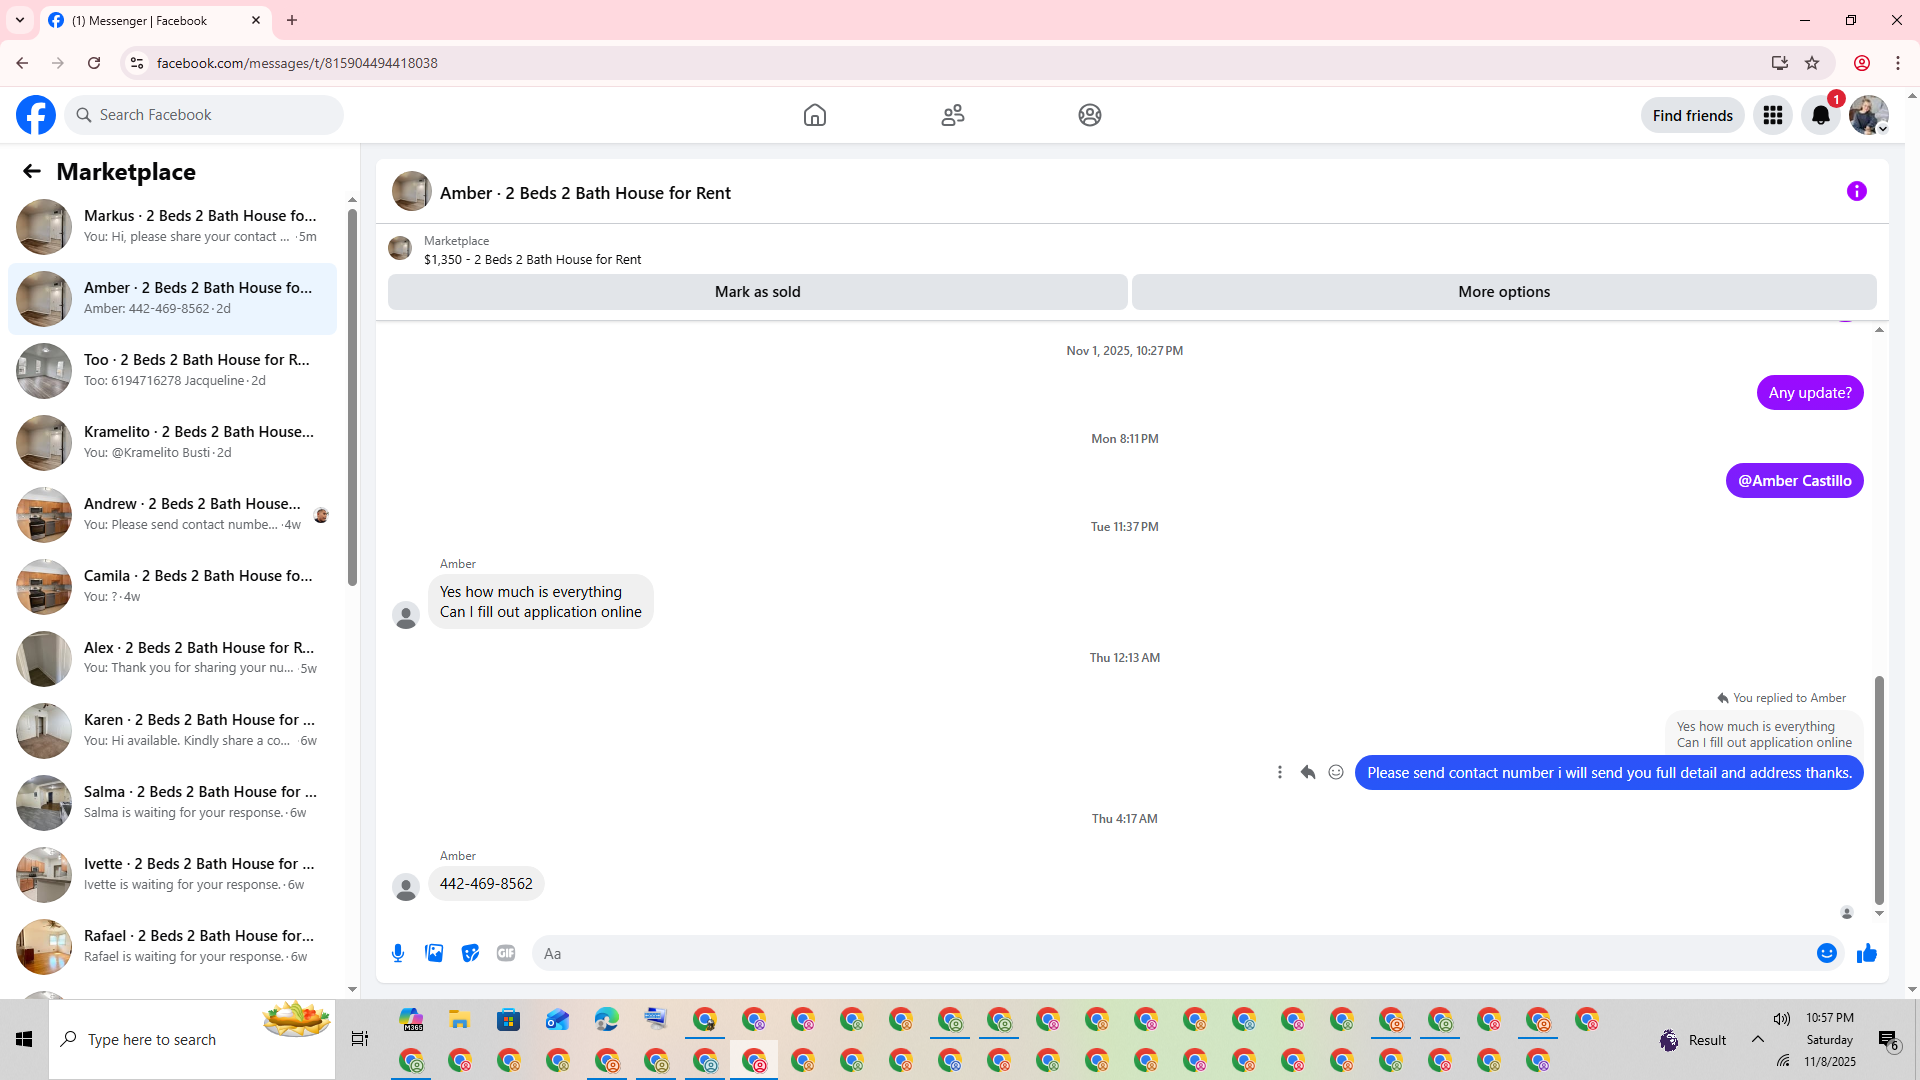Switch to Friends tab
The image size is (1920, 1080).
(x=952, y=115)
